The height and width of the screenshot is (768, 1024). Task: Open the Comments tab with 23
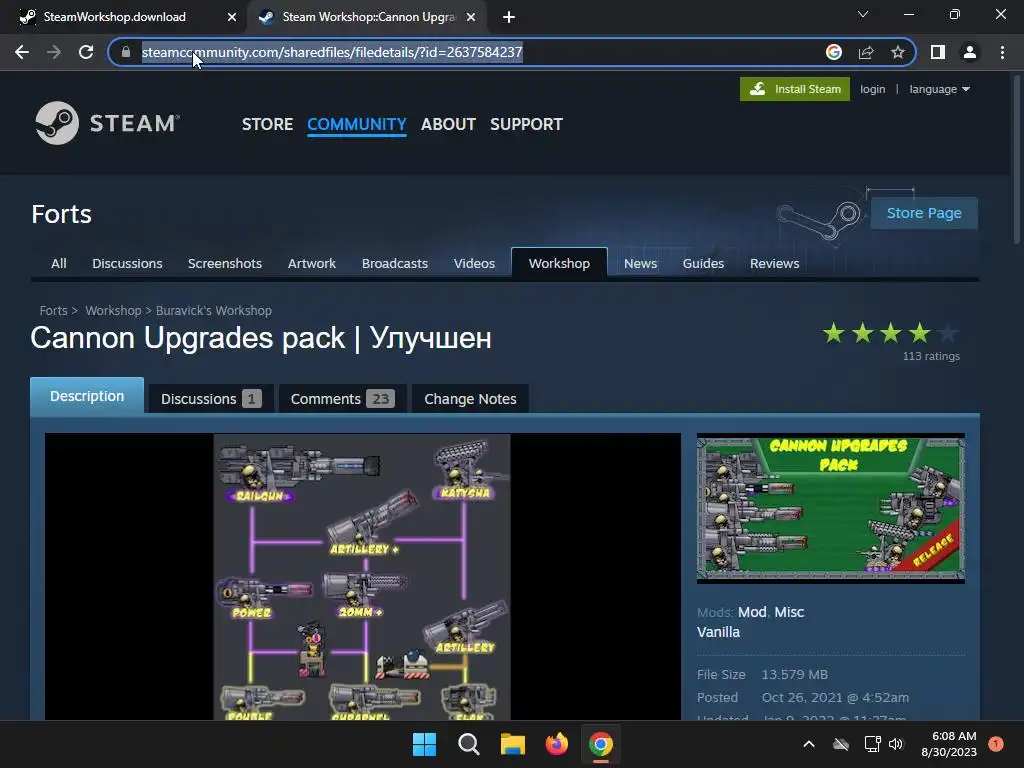point(342,398)
